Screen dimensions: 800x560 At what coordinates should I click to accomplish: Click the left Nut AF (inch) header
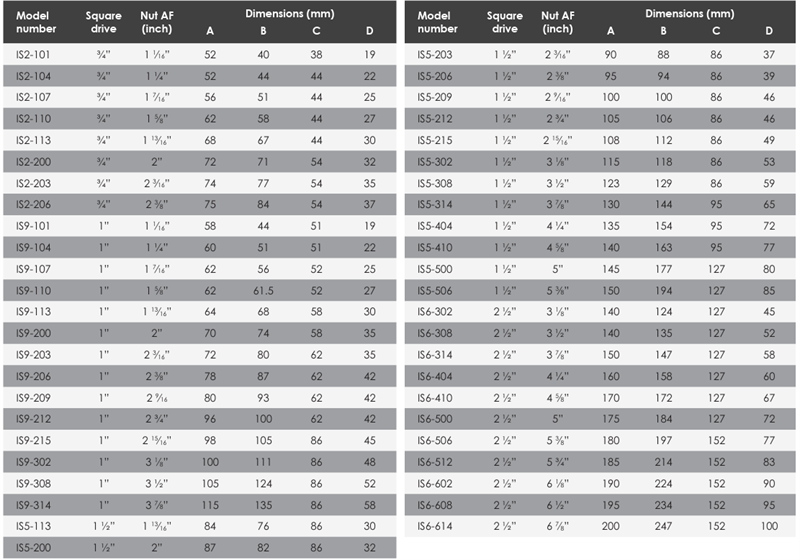(157, 22)
